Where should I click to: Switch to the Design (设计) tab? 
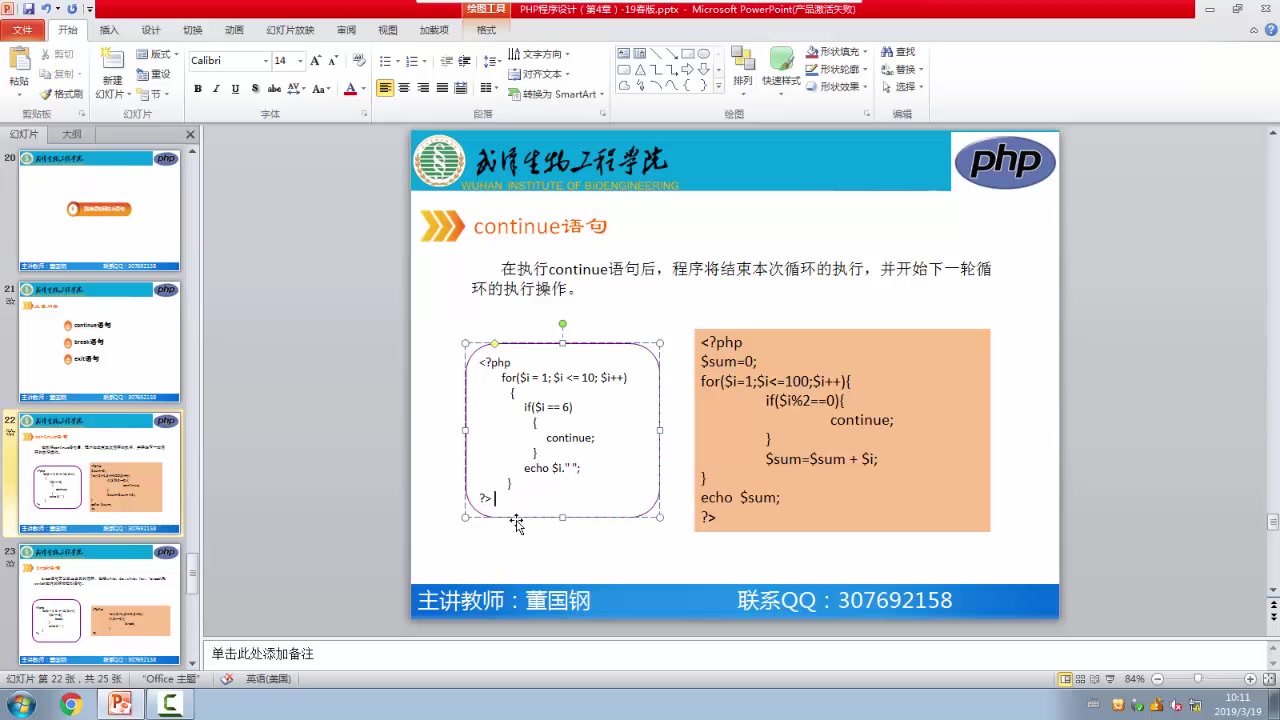point(151,30)
